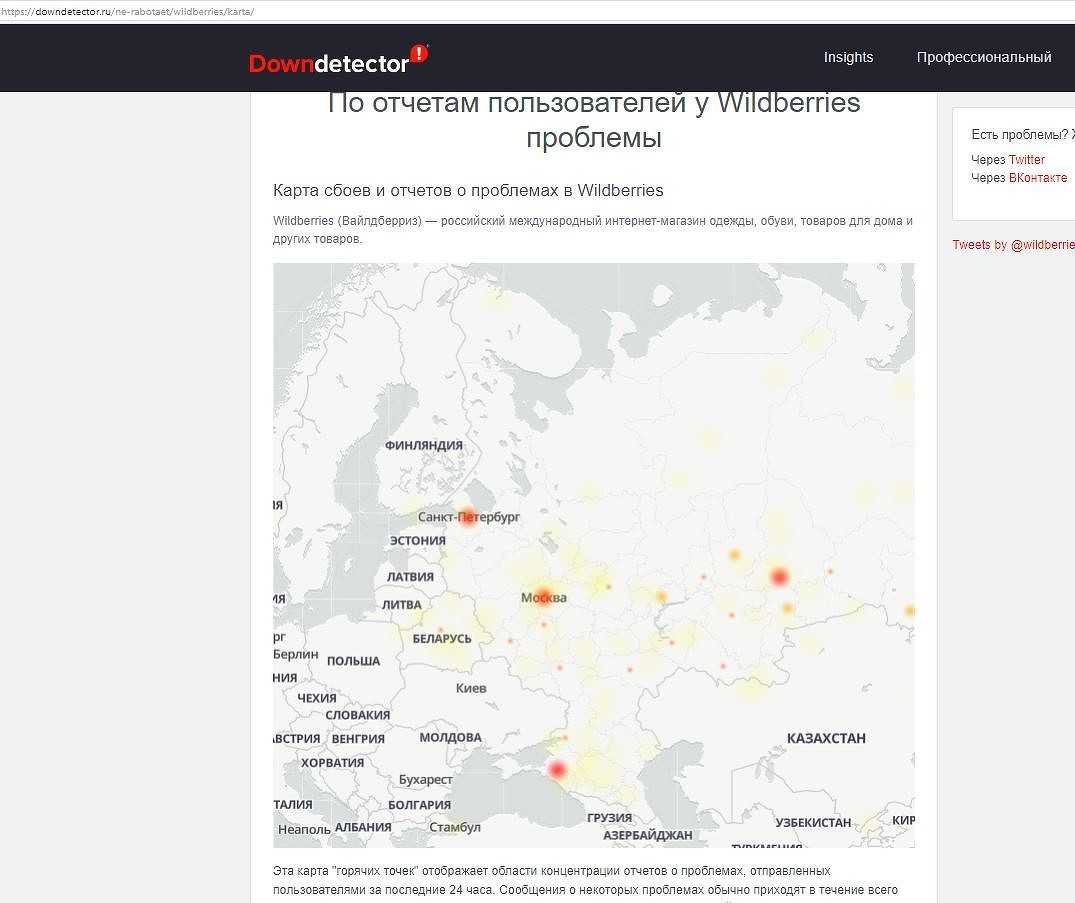Click the ЧЕХИЯ label on the map
Image resolution: width=1075 pixels, height=903 pixels.
tap(317, 698)
